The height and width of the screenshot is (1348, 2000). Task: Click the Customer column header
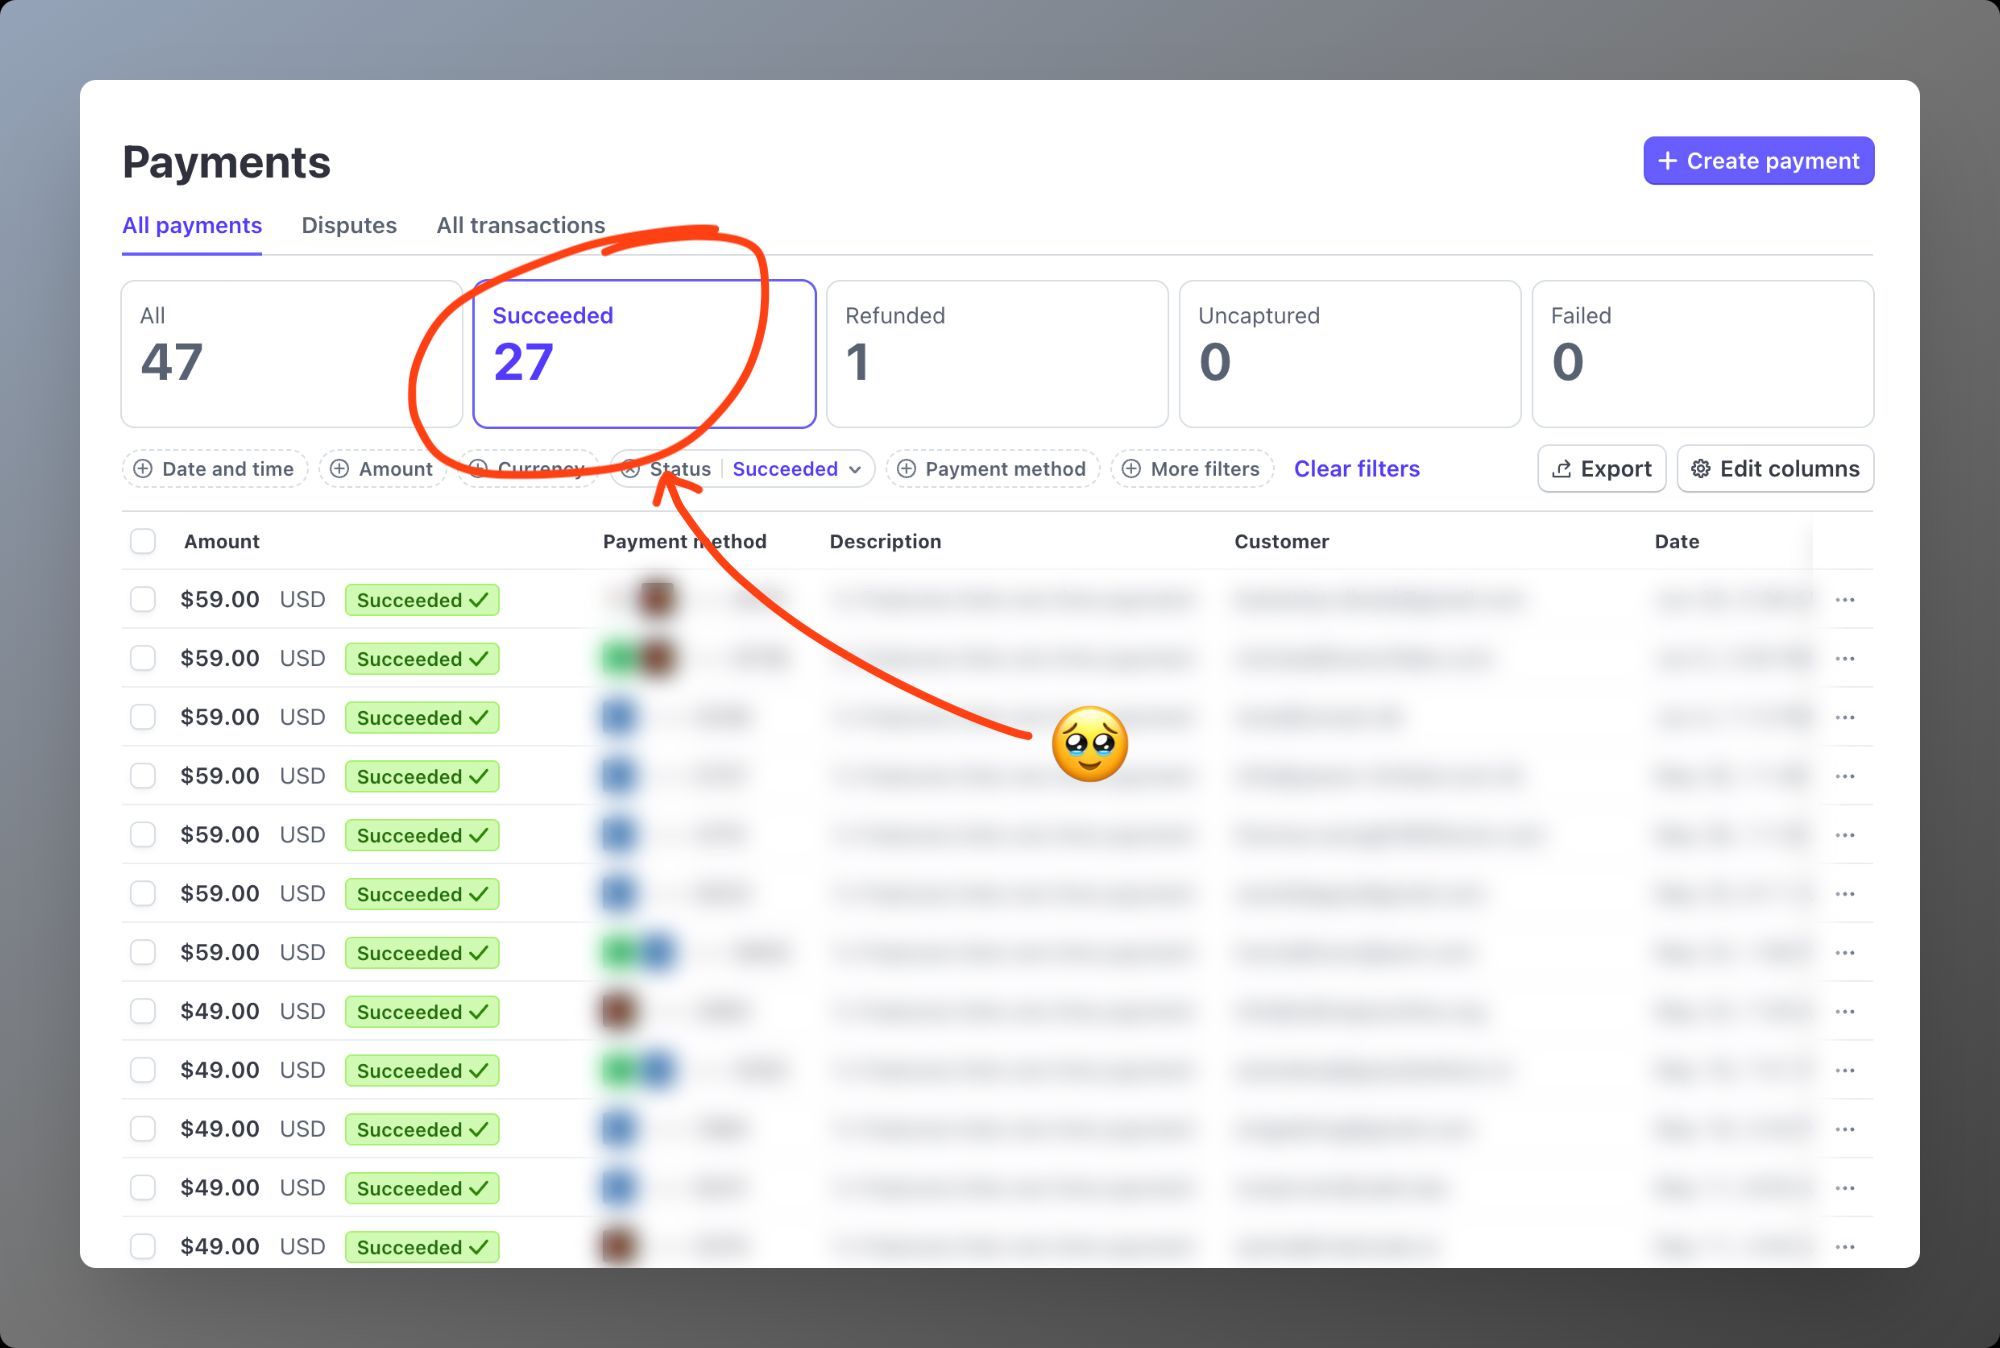tap(1281, 541)
